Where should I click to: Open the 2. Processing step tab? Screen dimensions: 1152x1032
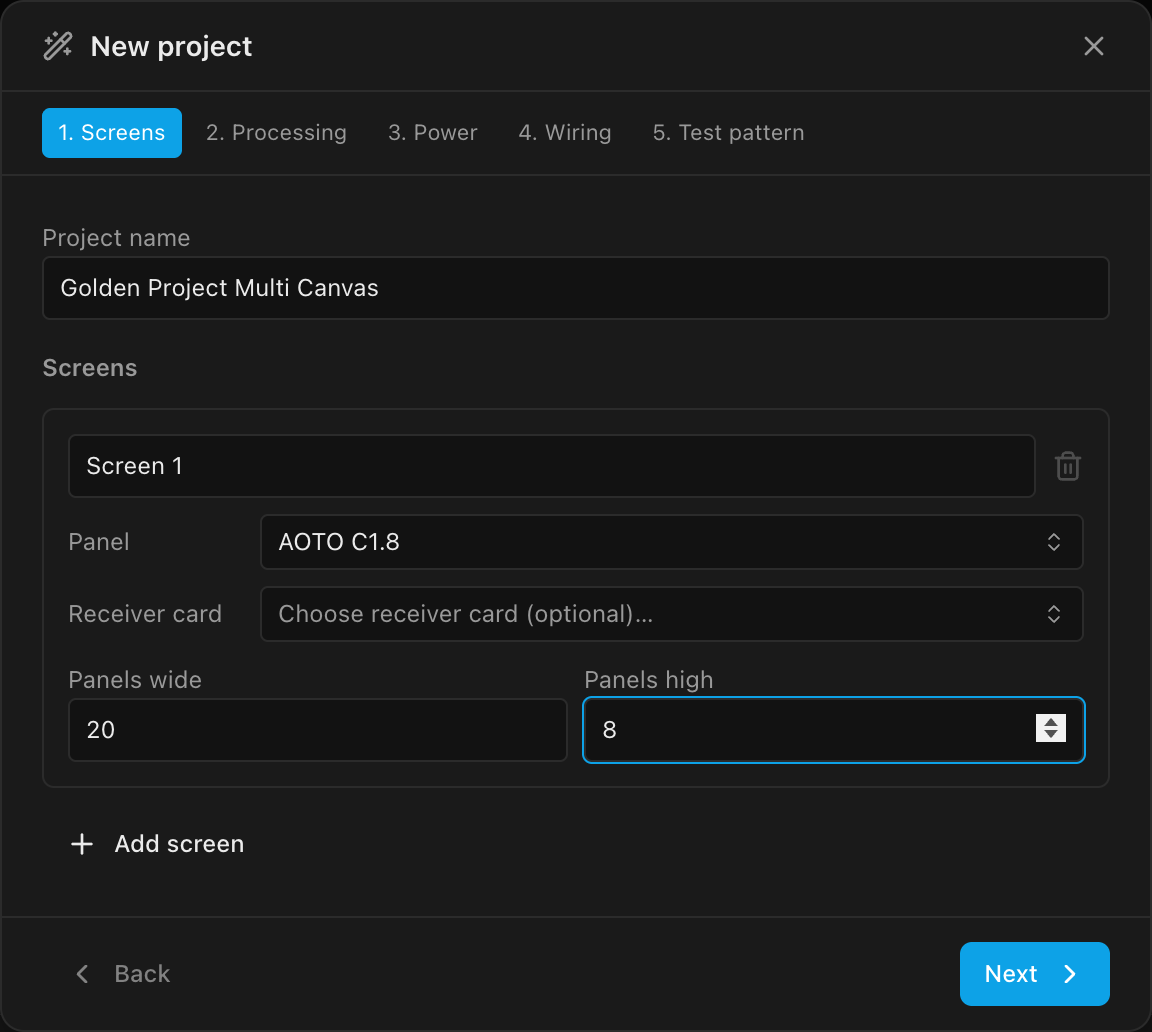pyautogui.click(x=276, y=133)
